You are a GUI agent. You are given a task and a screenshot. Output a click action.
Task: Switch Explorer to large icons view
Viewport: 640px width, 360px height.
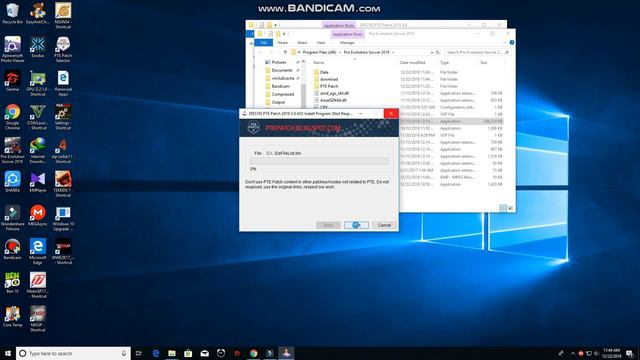pos(510,208)
